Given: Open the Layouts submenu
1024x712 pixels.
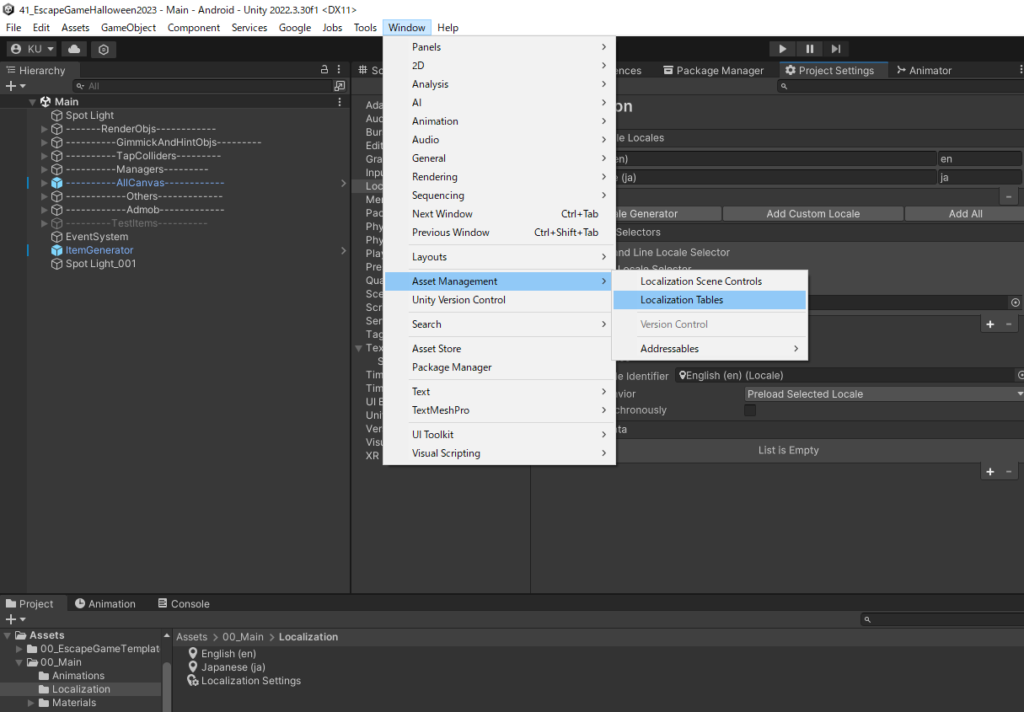Looking at the screenshot, I should pyautogui.click(x=499, y=257).
